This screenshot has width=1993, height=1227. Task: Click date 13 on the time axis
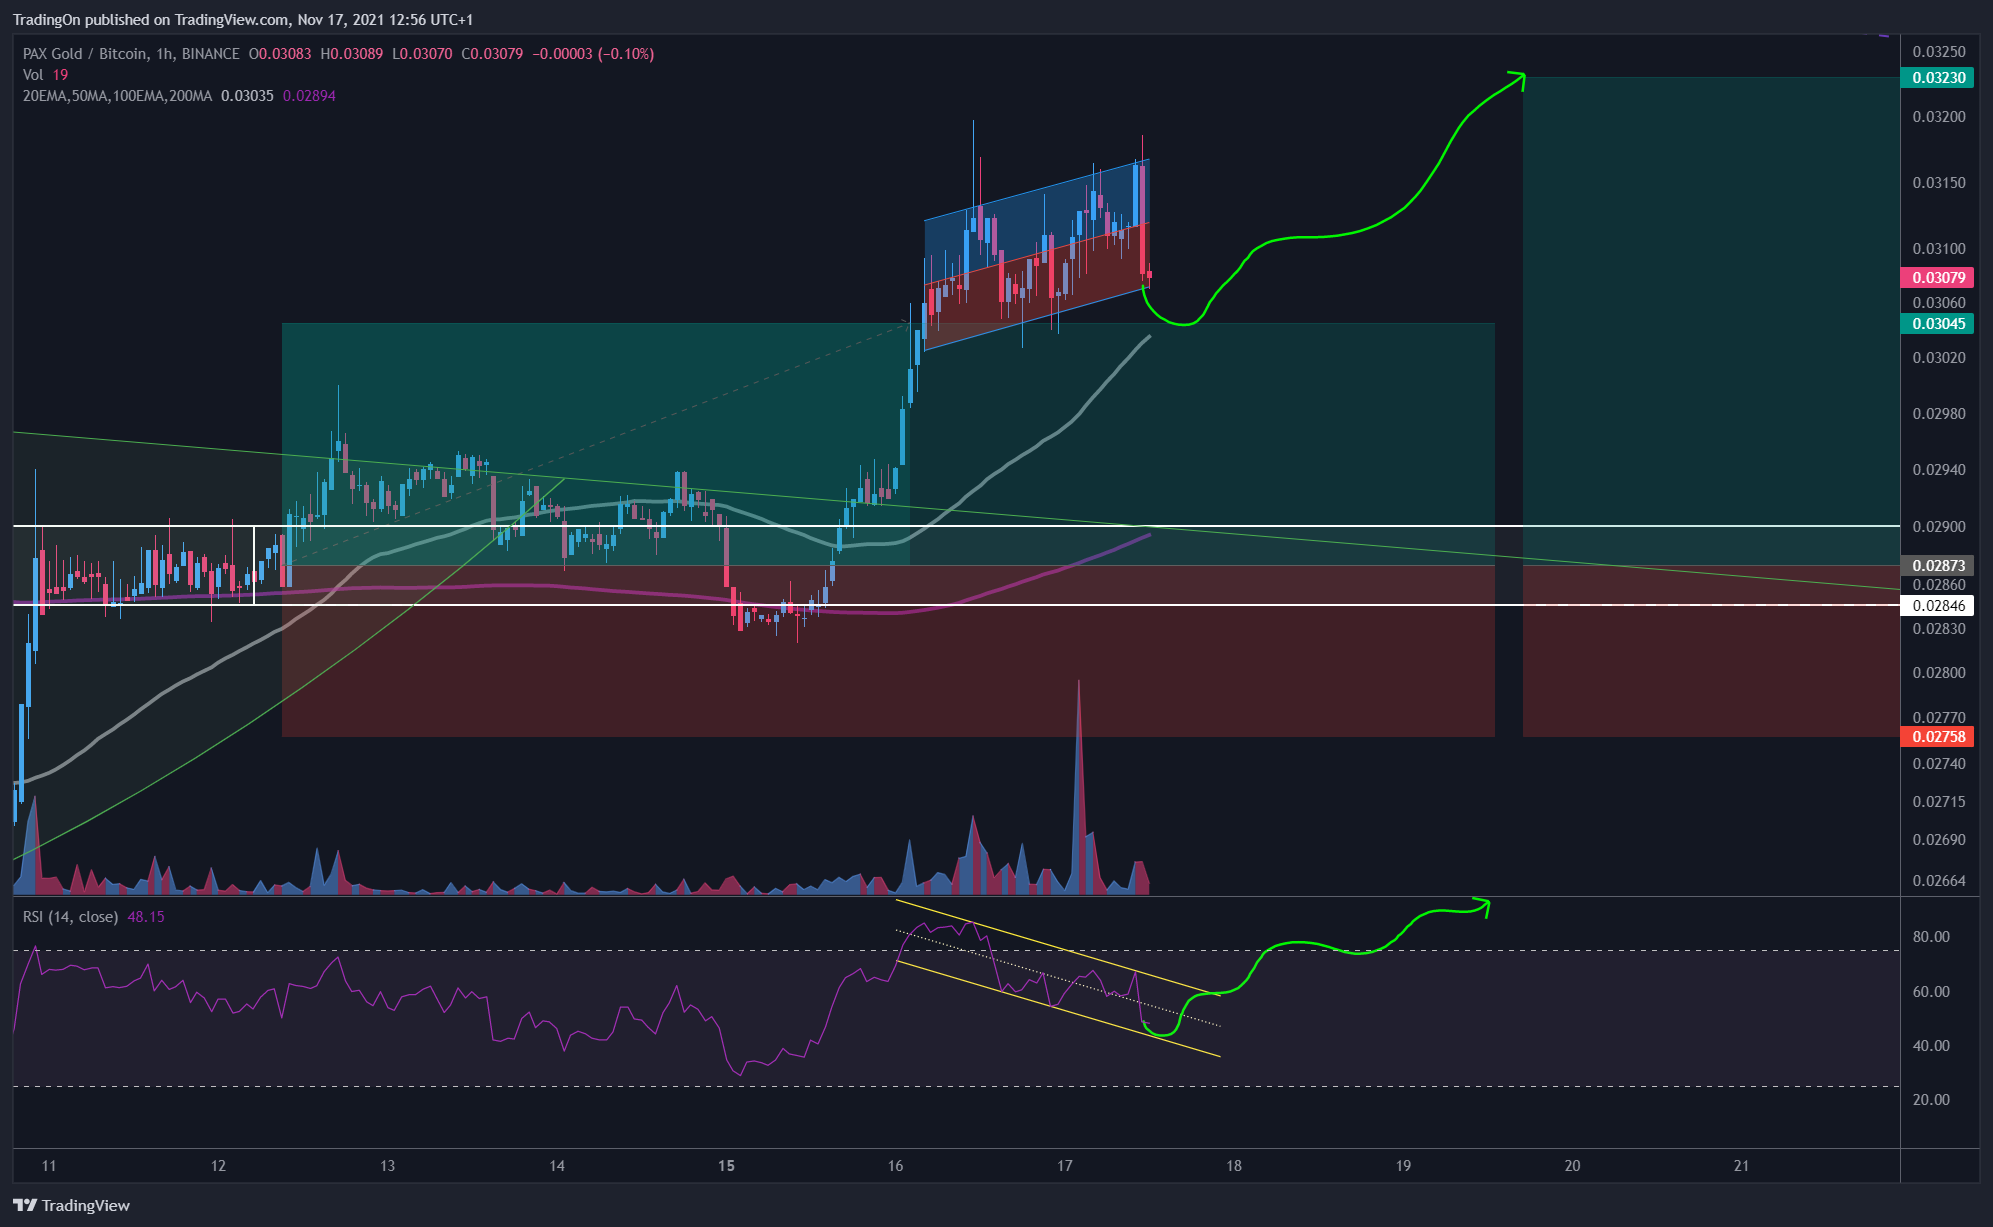[x=387, y=1166]
